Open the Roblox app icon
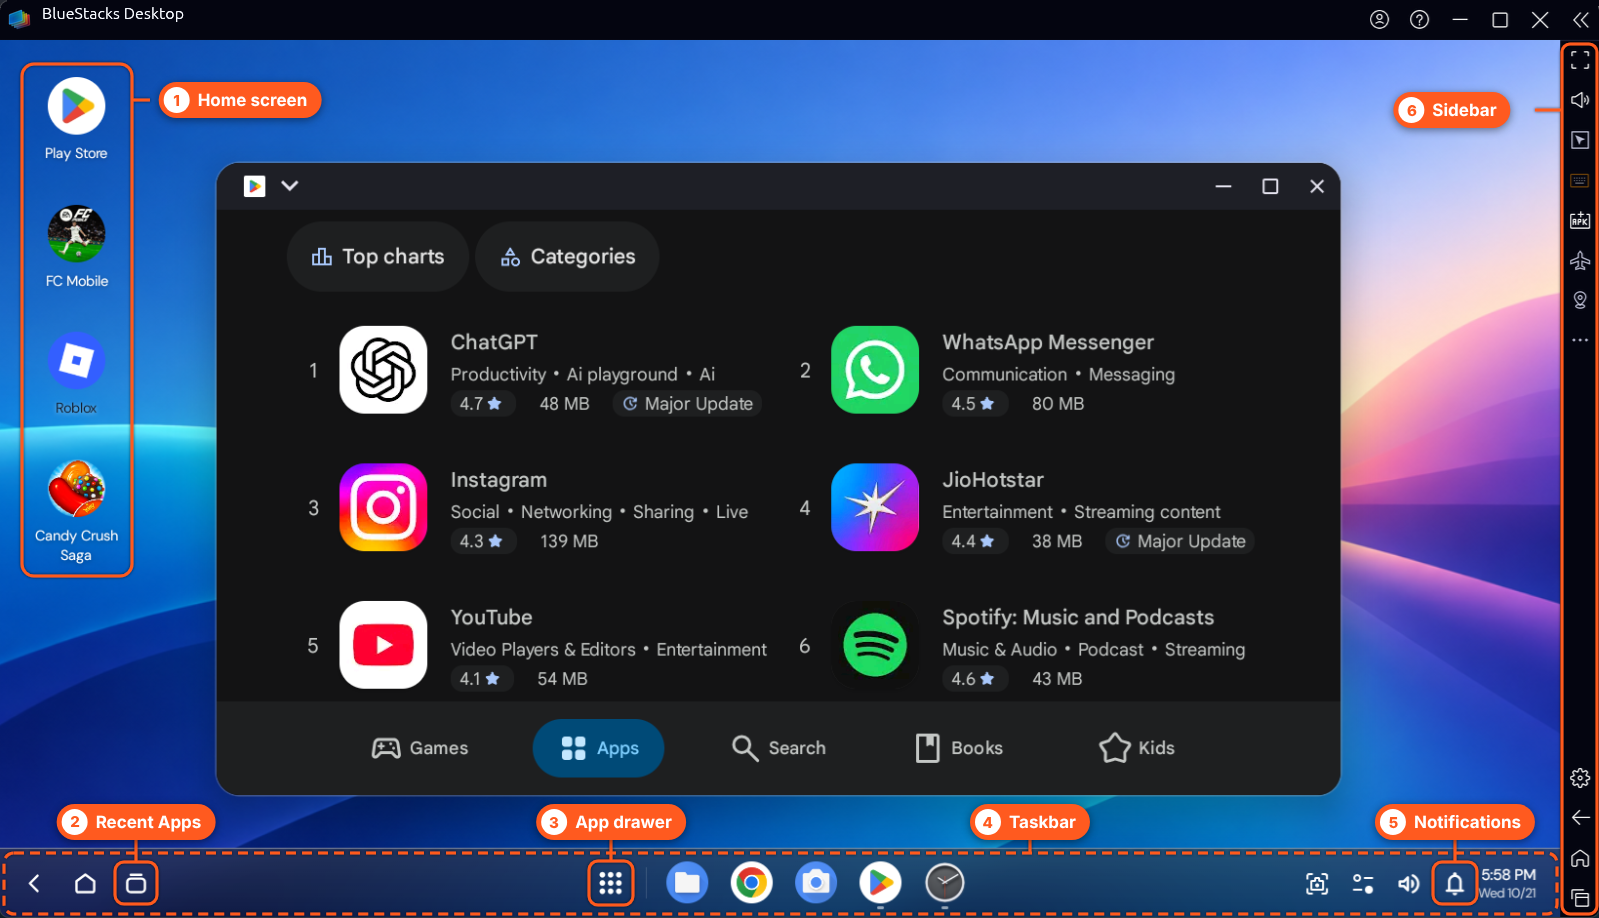The height and width of the screenshot is (918, 1599). 76,361
